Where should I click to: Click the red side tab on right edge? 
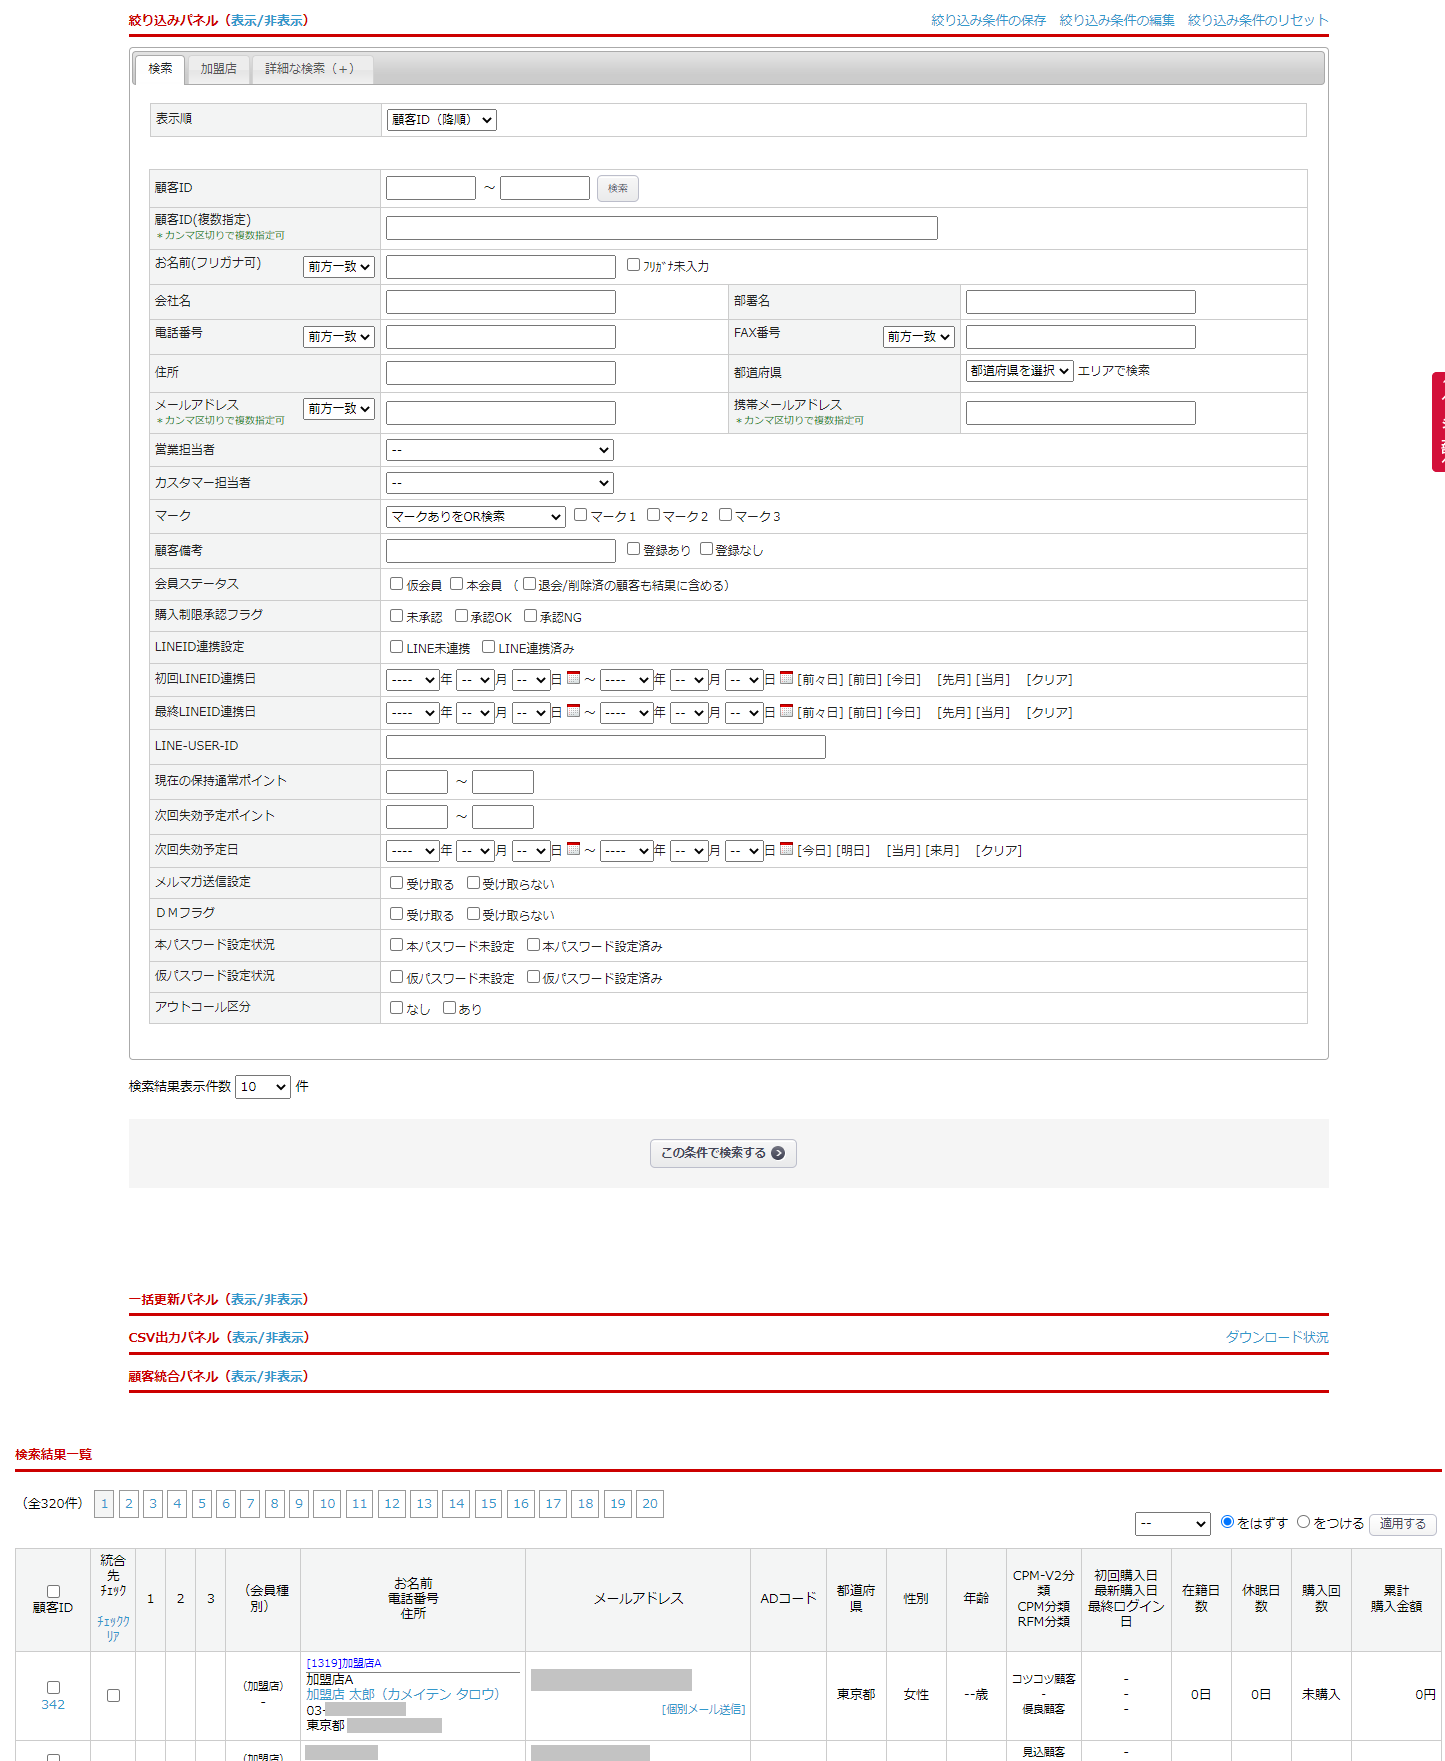point(1438,421)
